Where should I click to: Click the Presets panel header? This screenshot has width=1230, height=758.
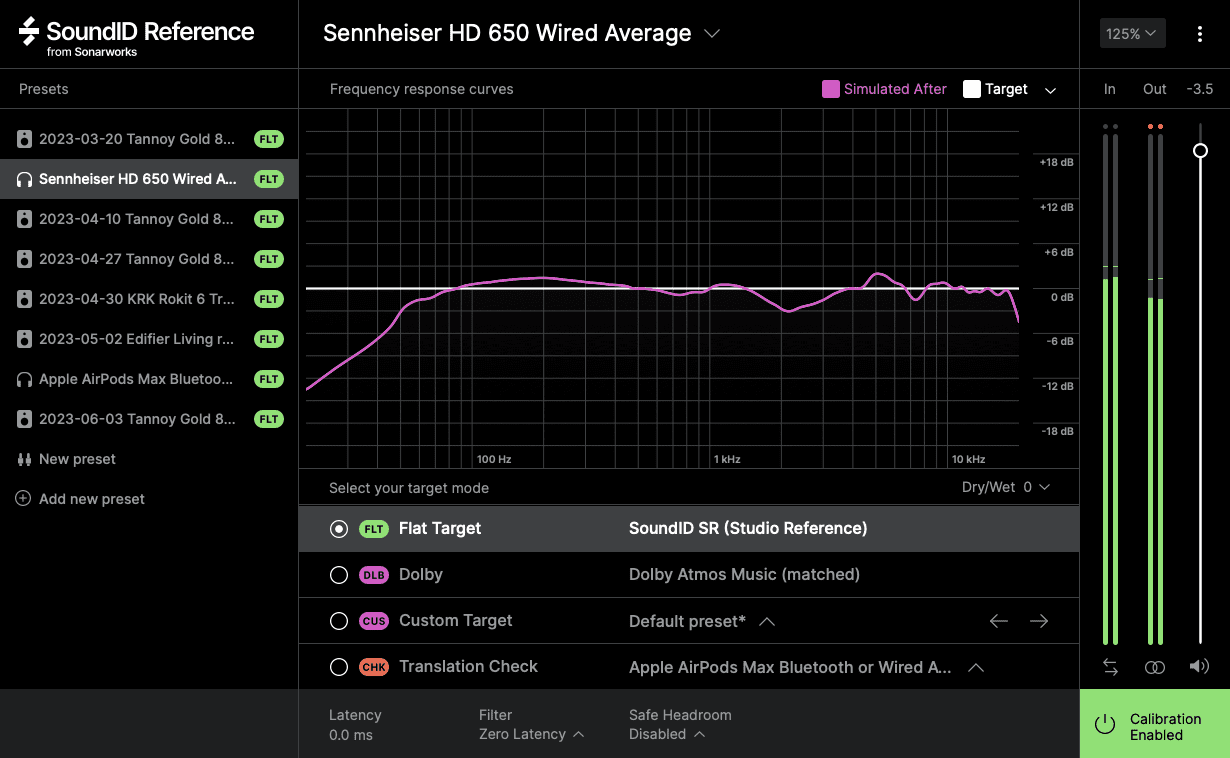[x=44, y=89]
